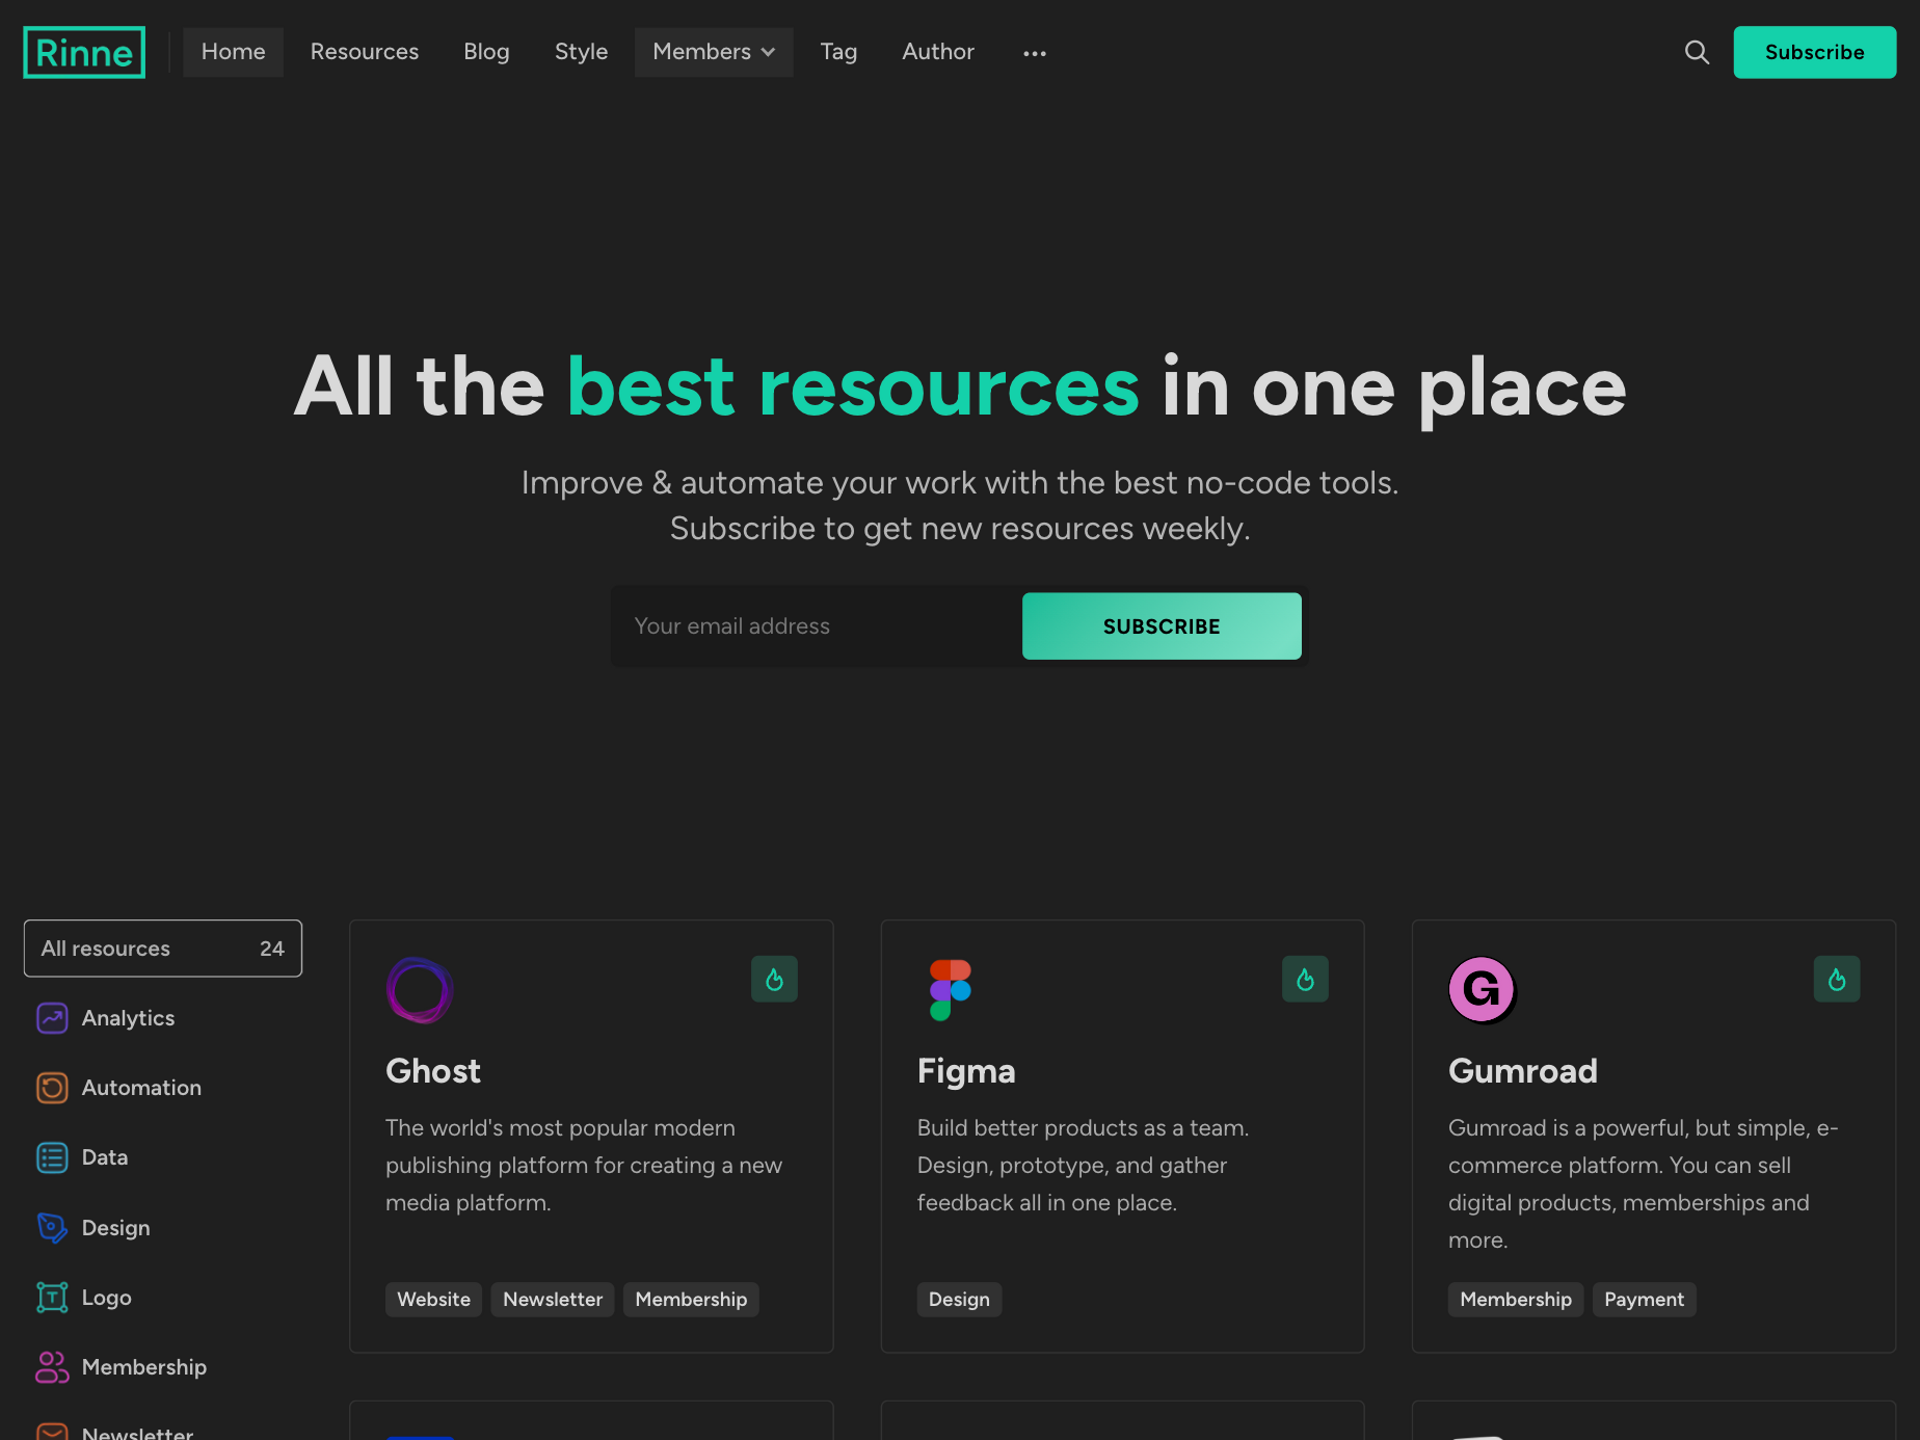Expand the Members dropdown menu
This screenshot has width=1920, height=1440.
pyautogui.click(x=712, y=51)
